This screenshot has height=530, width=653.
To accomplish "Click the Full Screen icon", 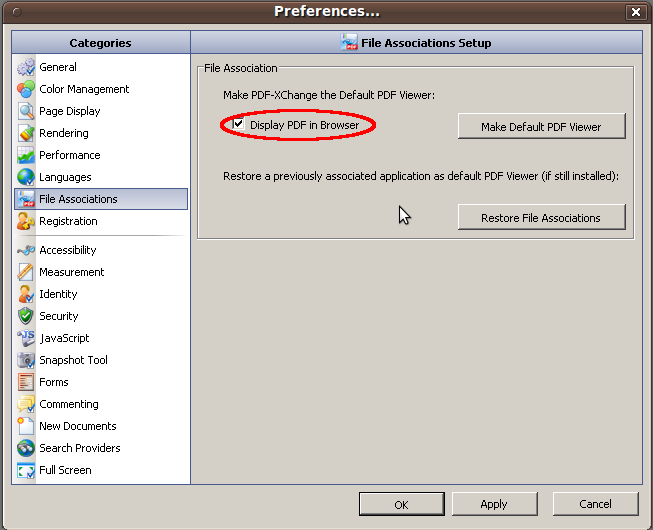I will 26,470.
